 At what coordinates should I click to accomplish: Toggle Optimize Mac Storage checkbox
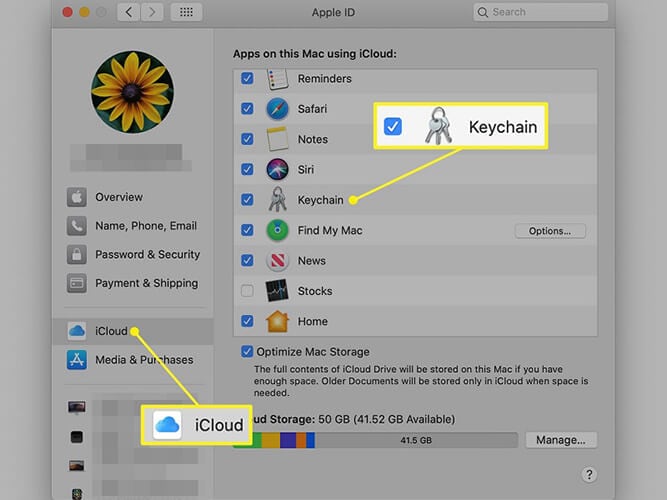247,351
